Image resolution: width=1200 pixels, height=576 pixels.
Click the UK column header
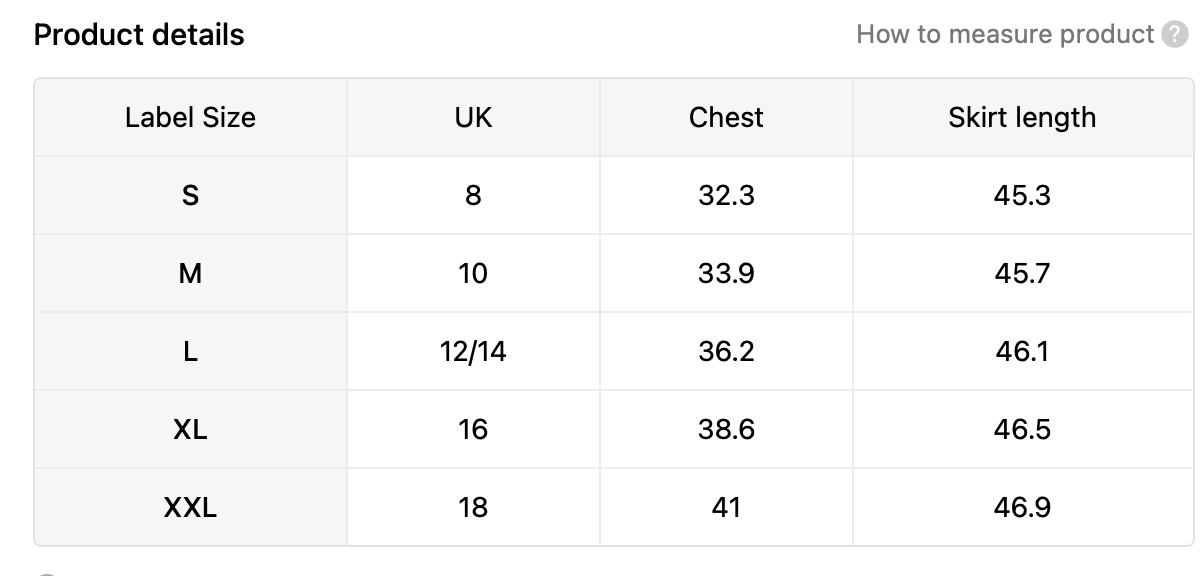[x=473, y=118]
